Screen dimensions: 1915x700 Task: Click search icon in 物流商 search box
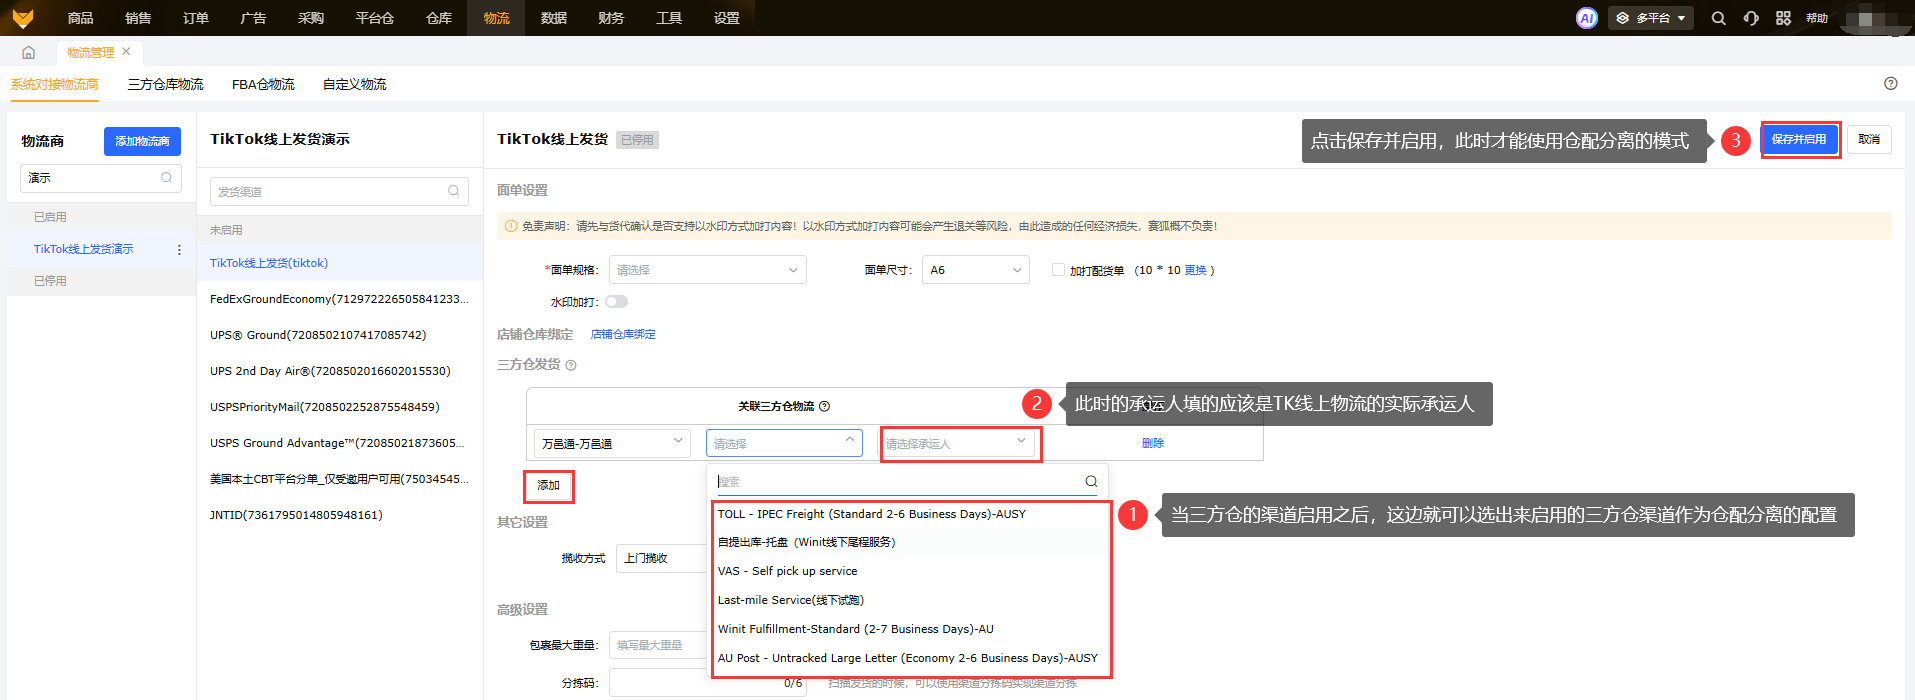(166, 178)
